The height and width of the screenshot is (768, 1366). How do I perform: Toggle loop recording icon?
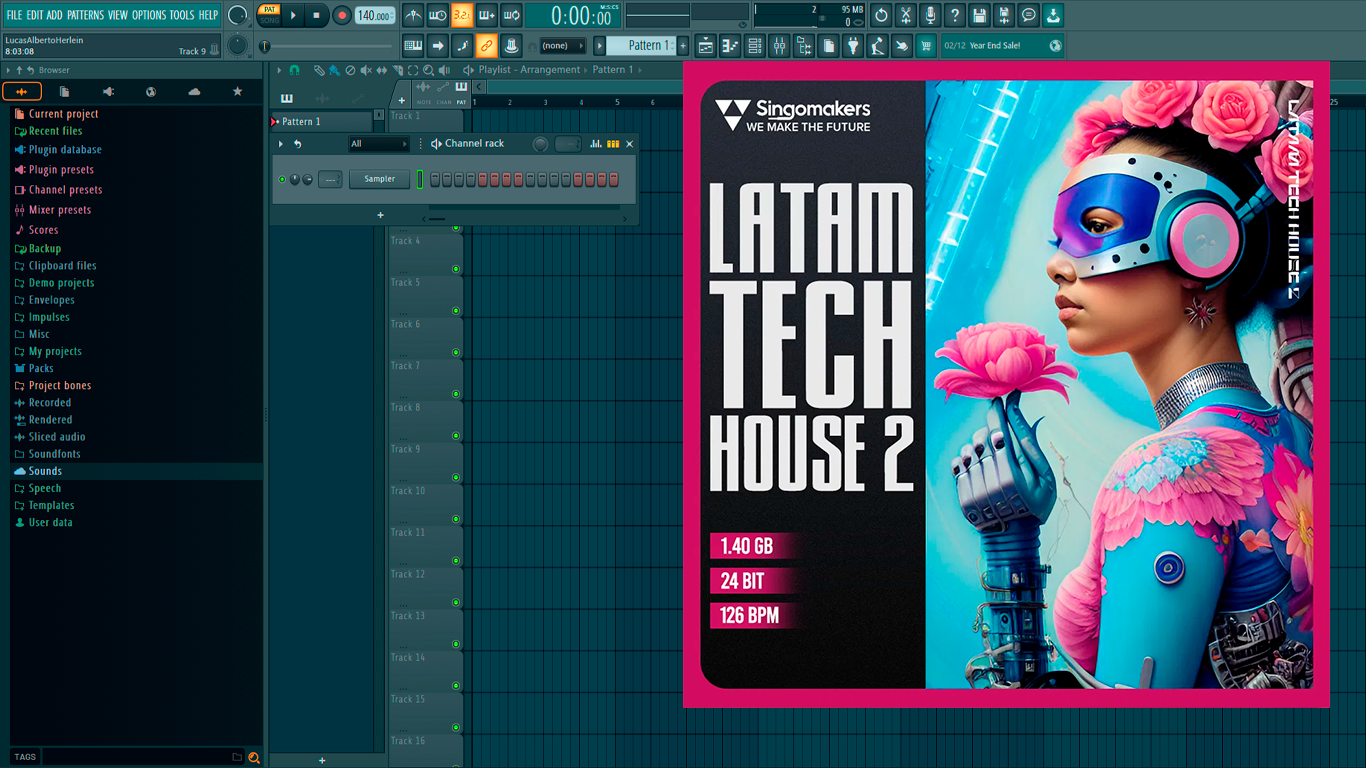511,15
